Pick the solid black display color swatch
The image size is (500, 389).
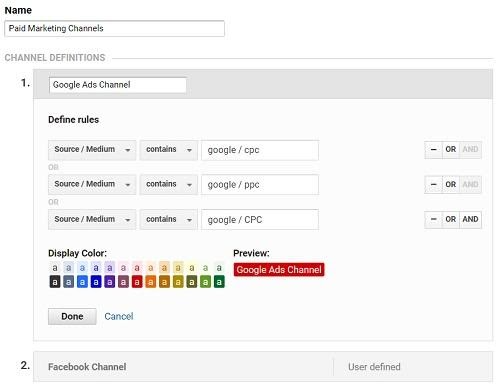click(x=55, y=282)
